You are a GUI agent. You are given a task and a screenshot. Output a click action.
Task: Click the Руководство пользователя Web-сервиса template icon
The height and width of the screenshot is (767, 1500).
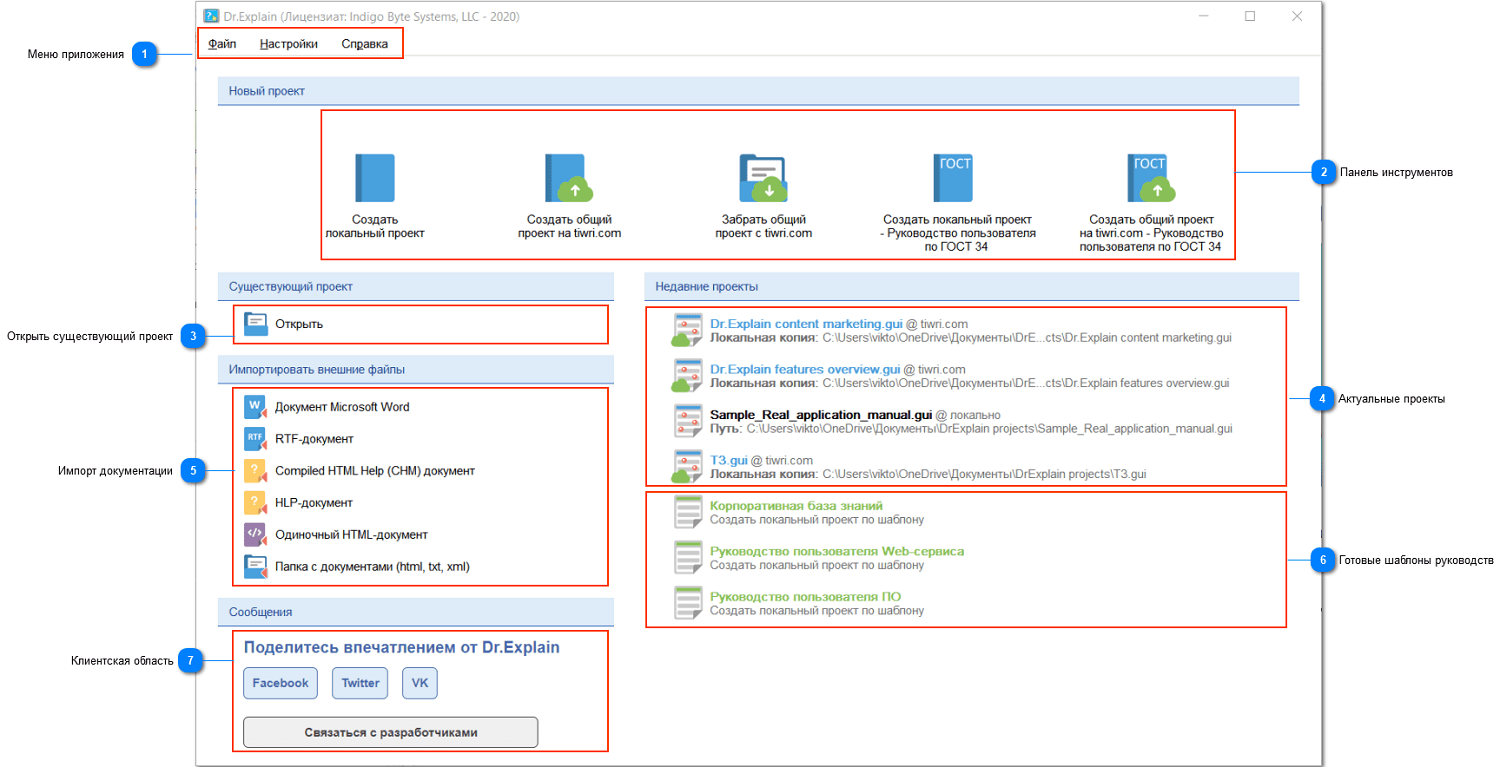(x=687, y=557)
